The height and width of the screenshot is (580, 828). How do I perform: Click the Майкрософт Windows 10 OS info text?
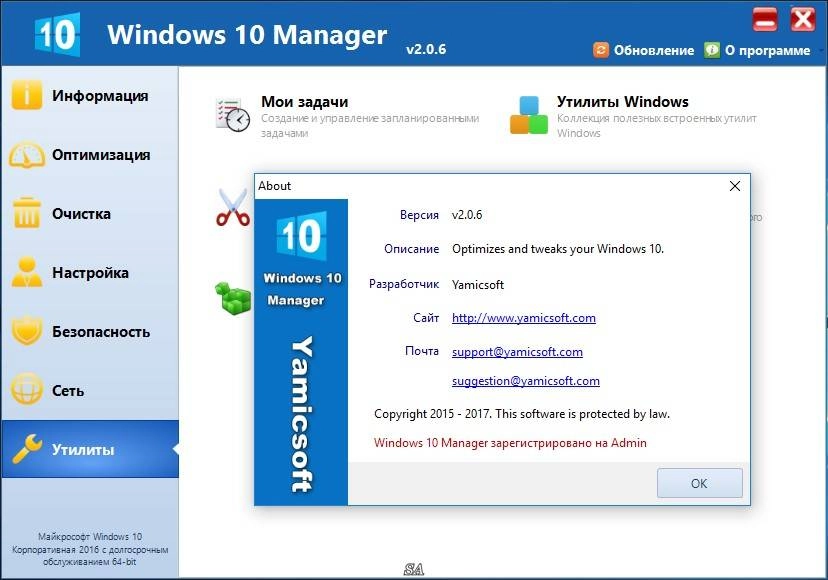pyautogui.click(x=90, y=549)
